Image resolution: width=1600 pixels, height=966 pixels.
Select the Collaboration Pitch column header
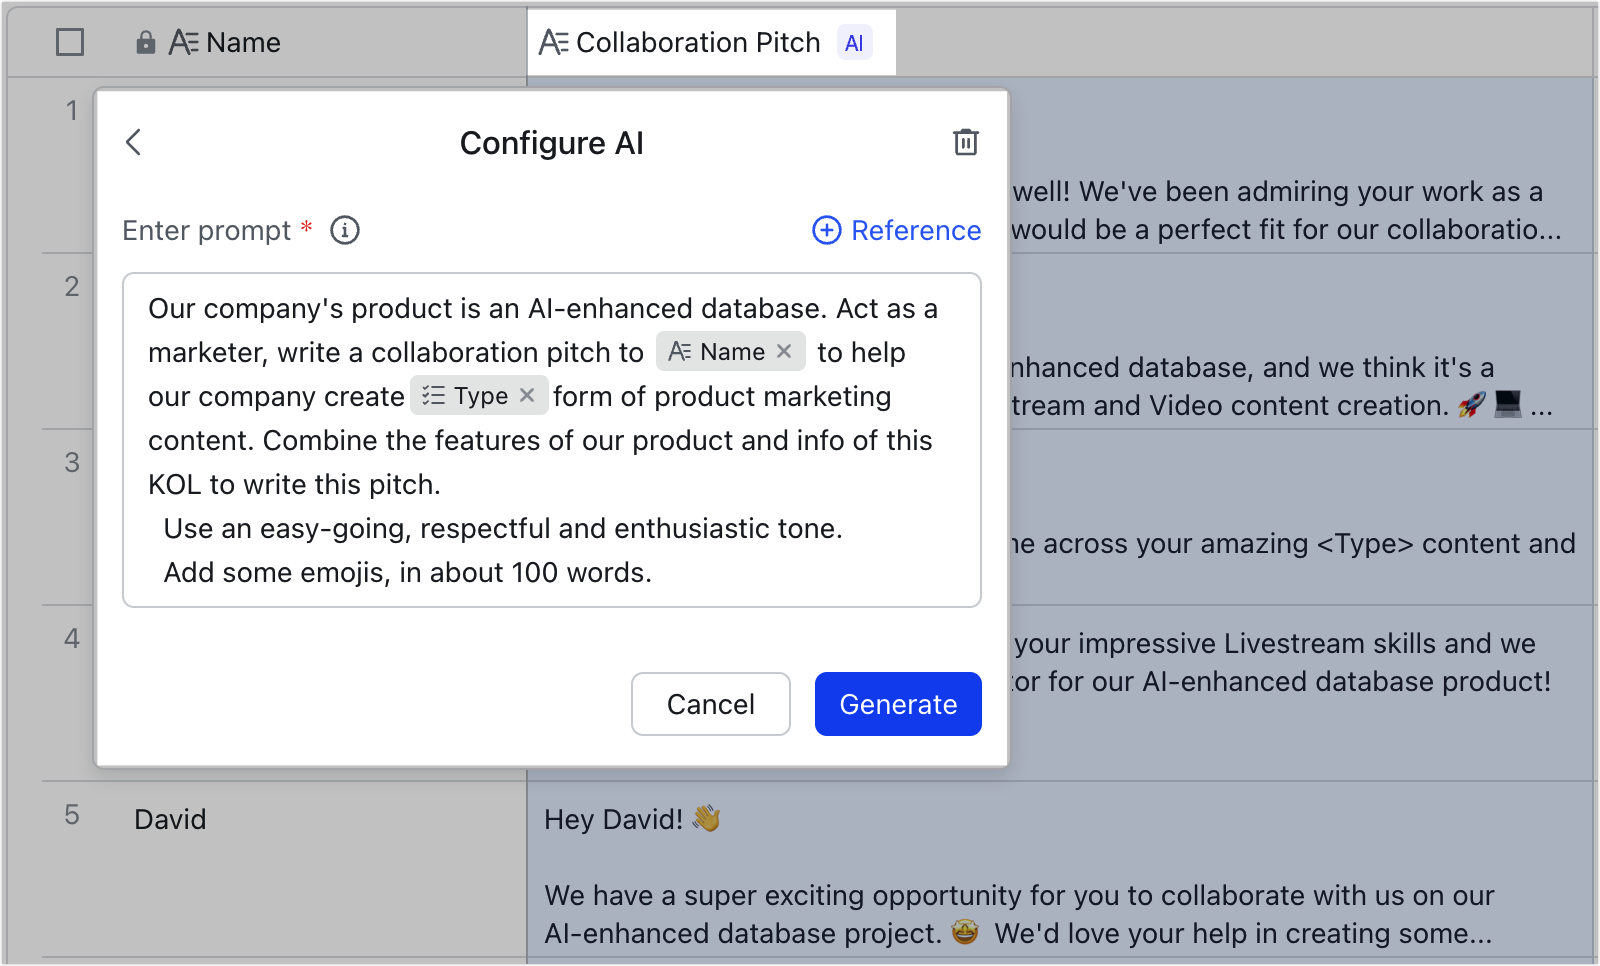click(699, 42)
